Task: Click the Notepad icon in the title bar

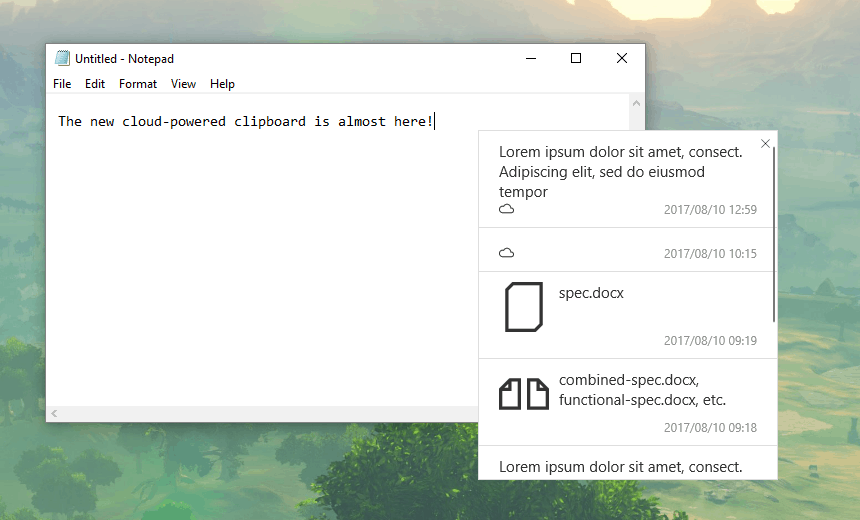Action: (62, 59)
